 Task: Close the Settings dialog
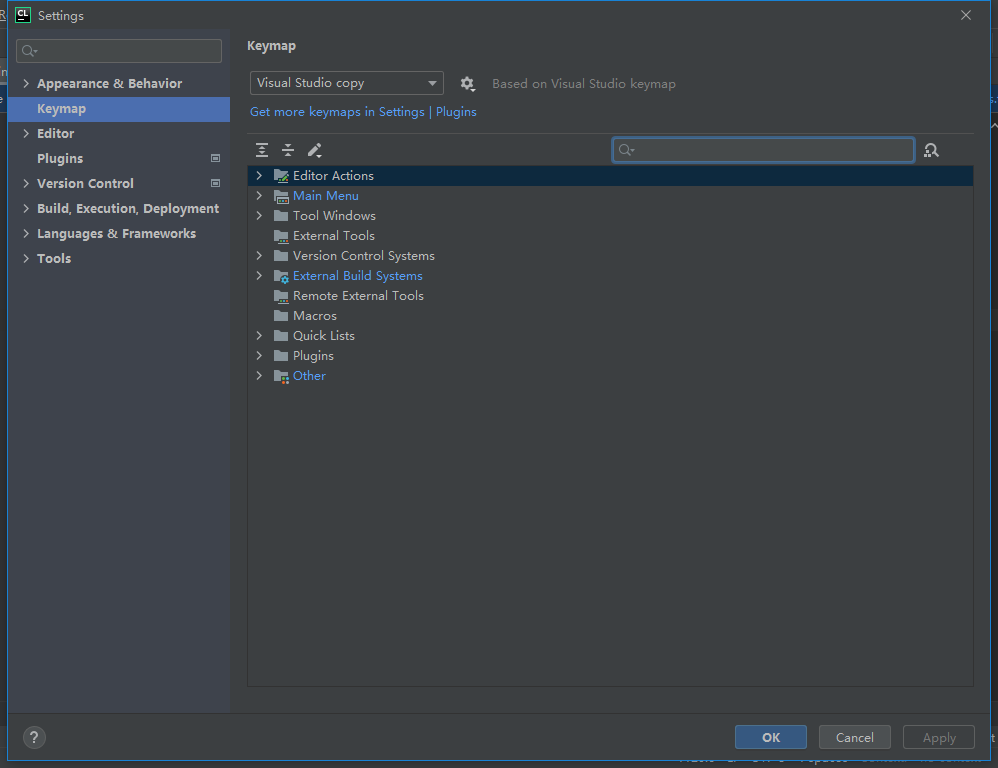(x=966, y=15)
